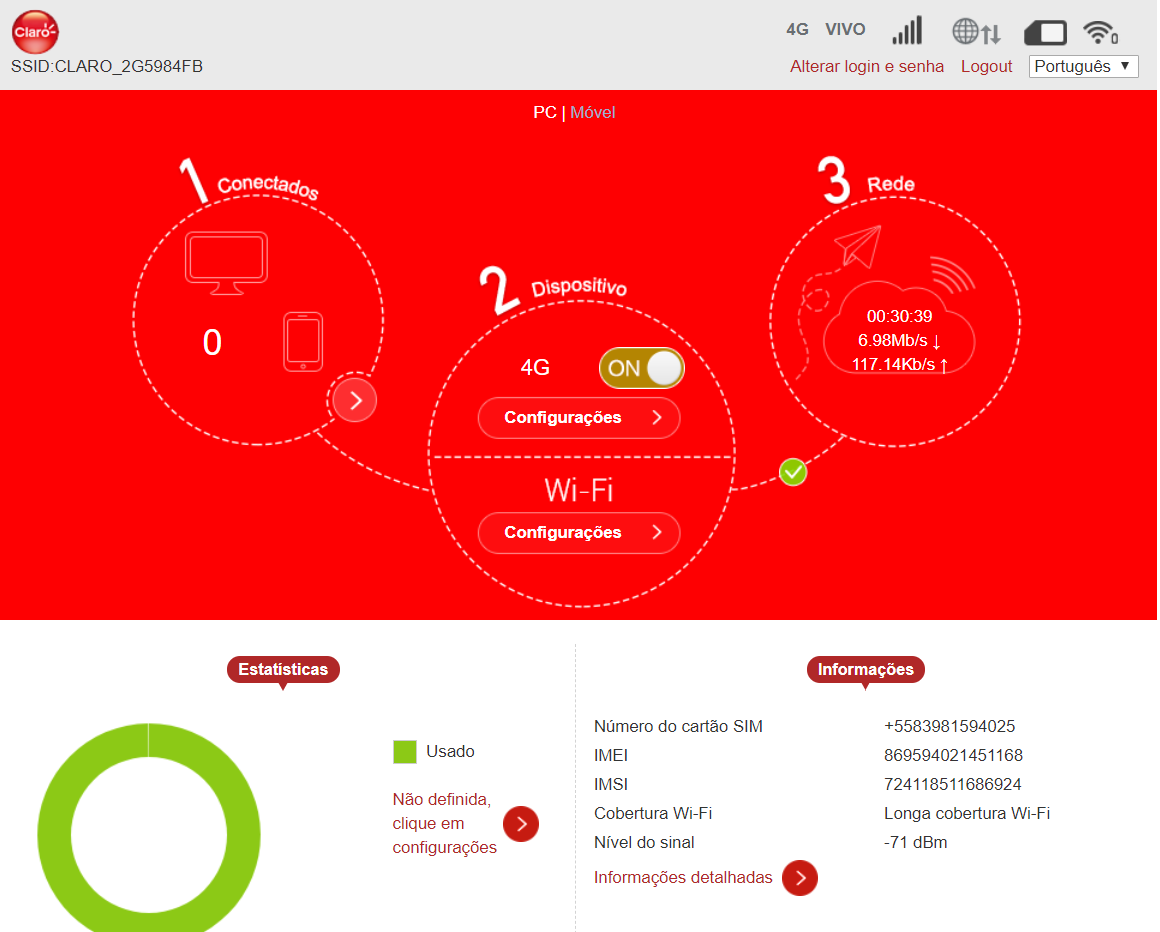Click Alterar login e senha link

(867, 67)
